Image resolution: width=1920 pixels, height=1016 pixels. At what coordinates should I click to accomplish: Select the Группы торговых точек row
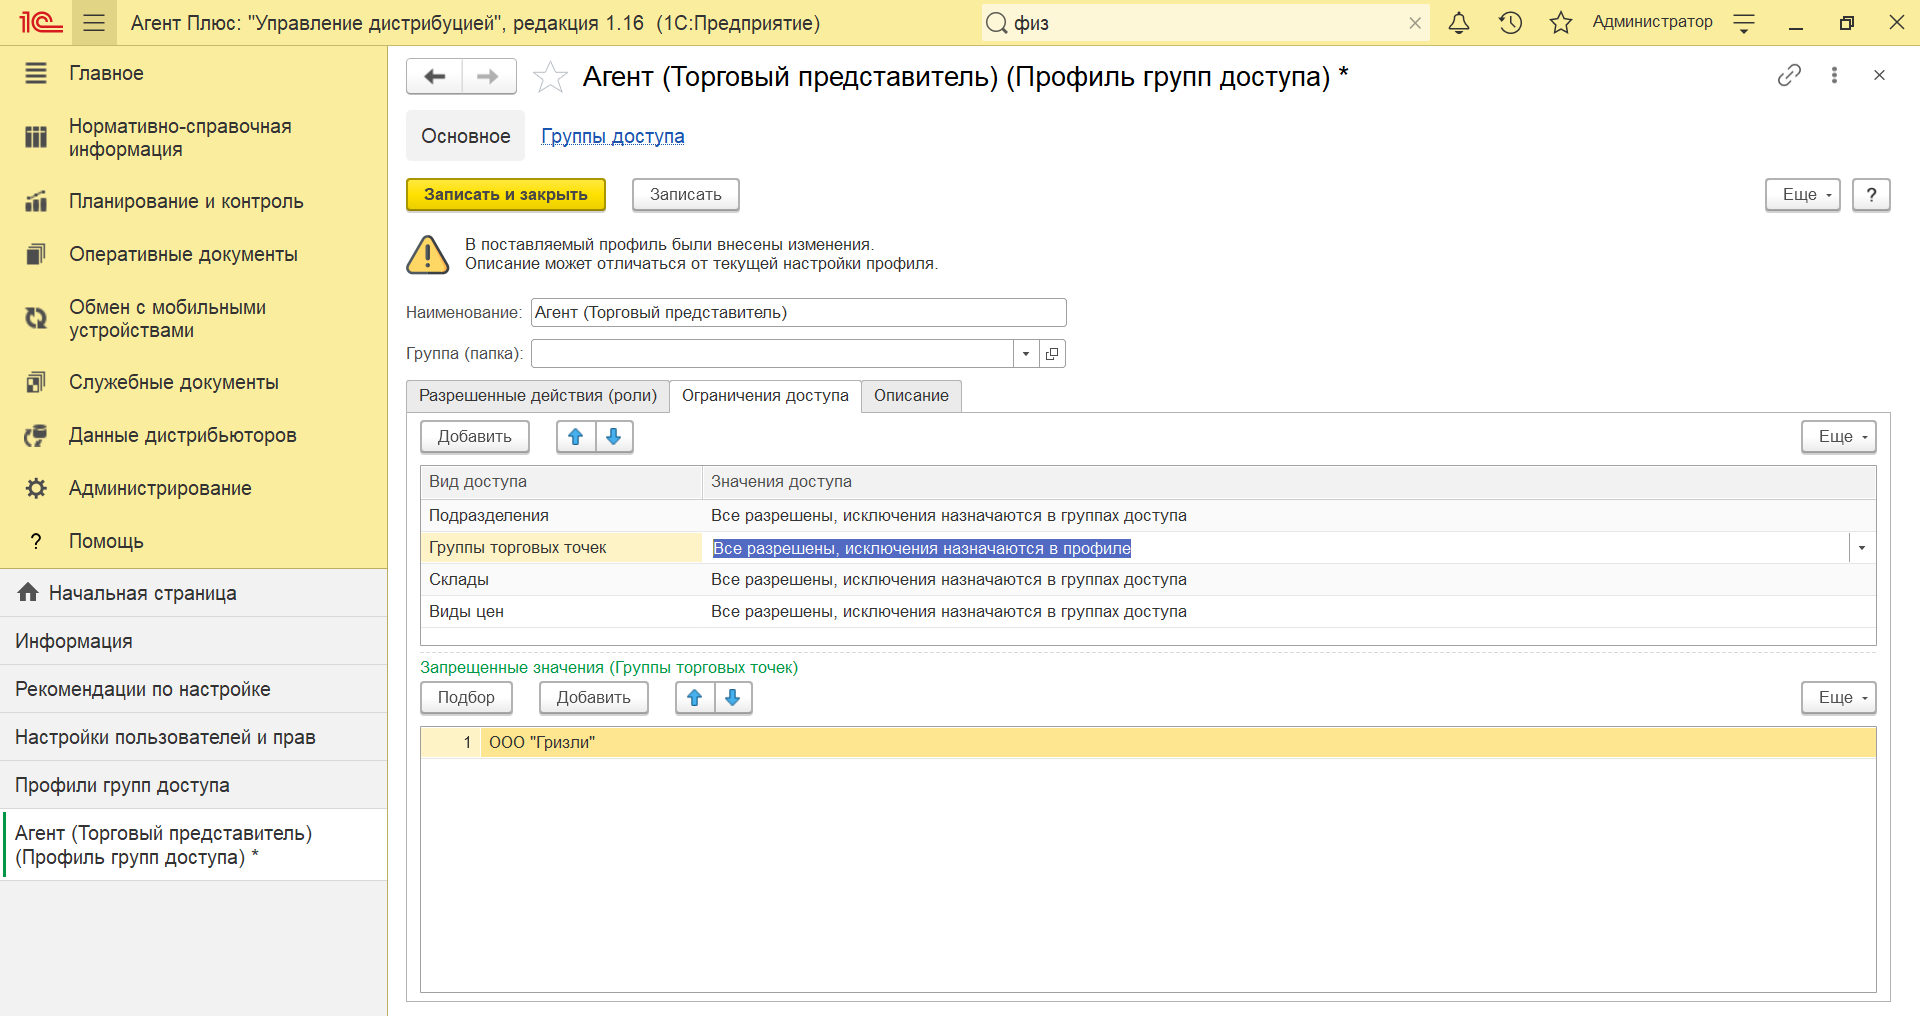click(1148, 548)
